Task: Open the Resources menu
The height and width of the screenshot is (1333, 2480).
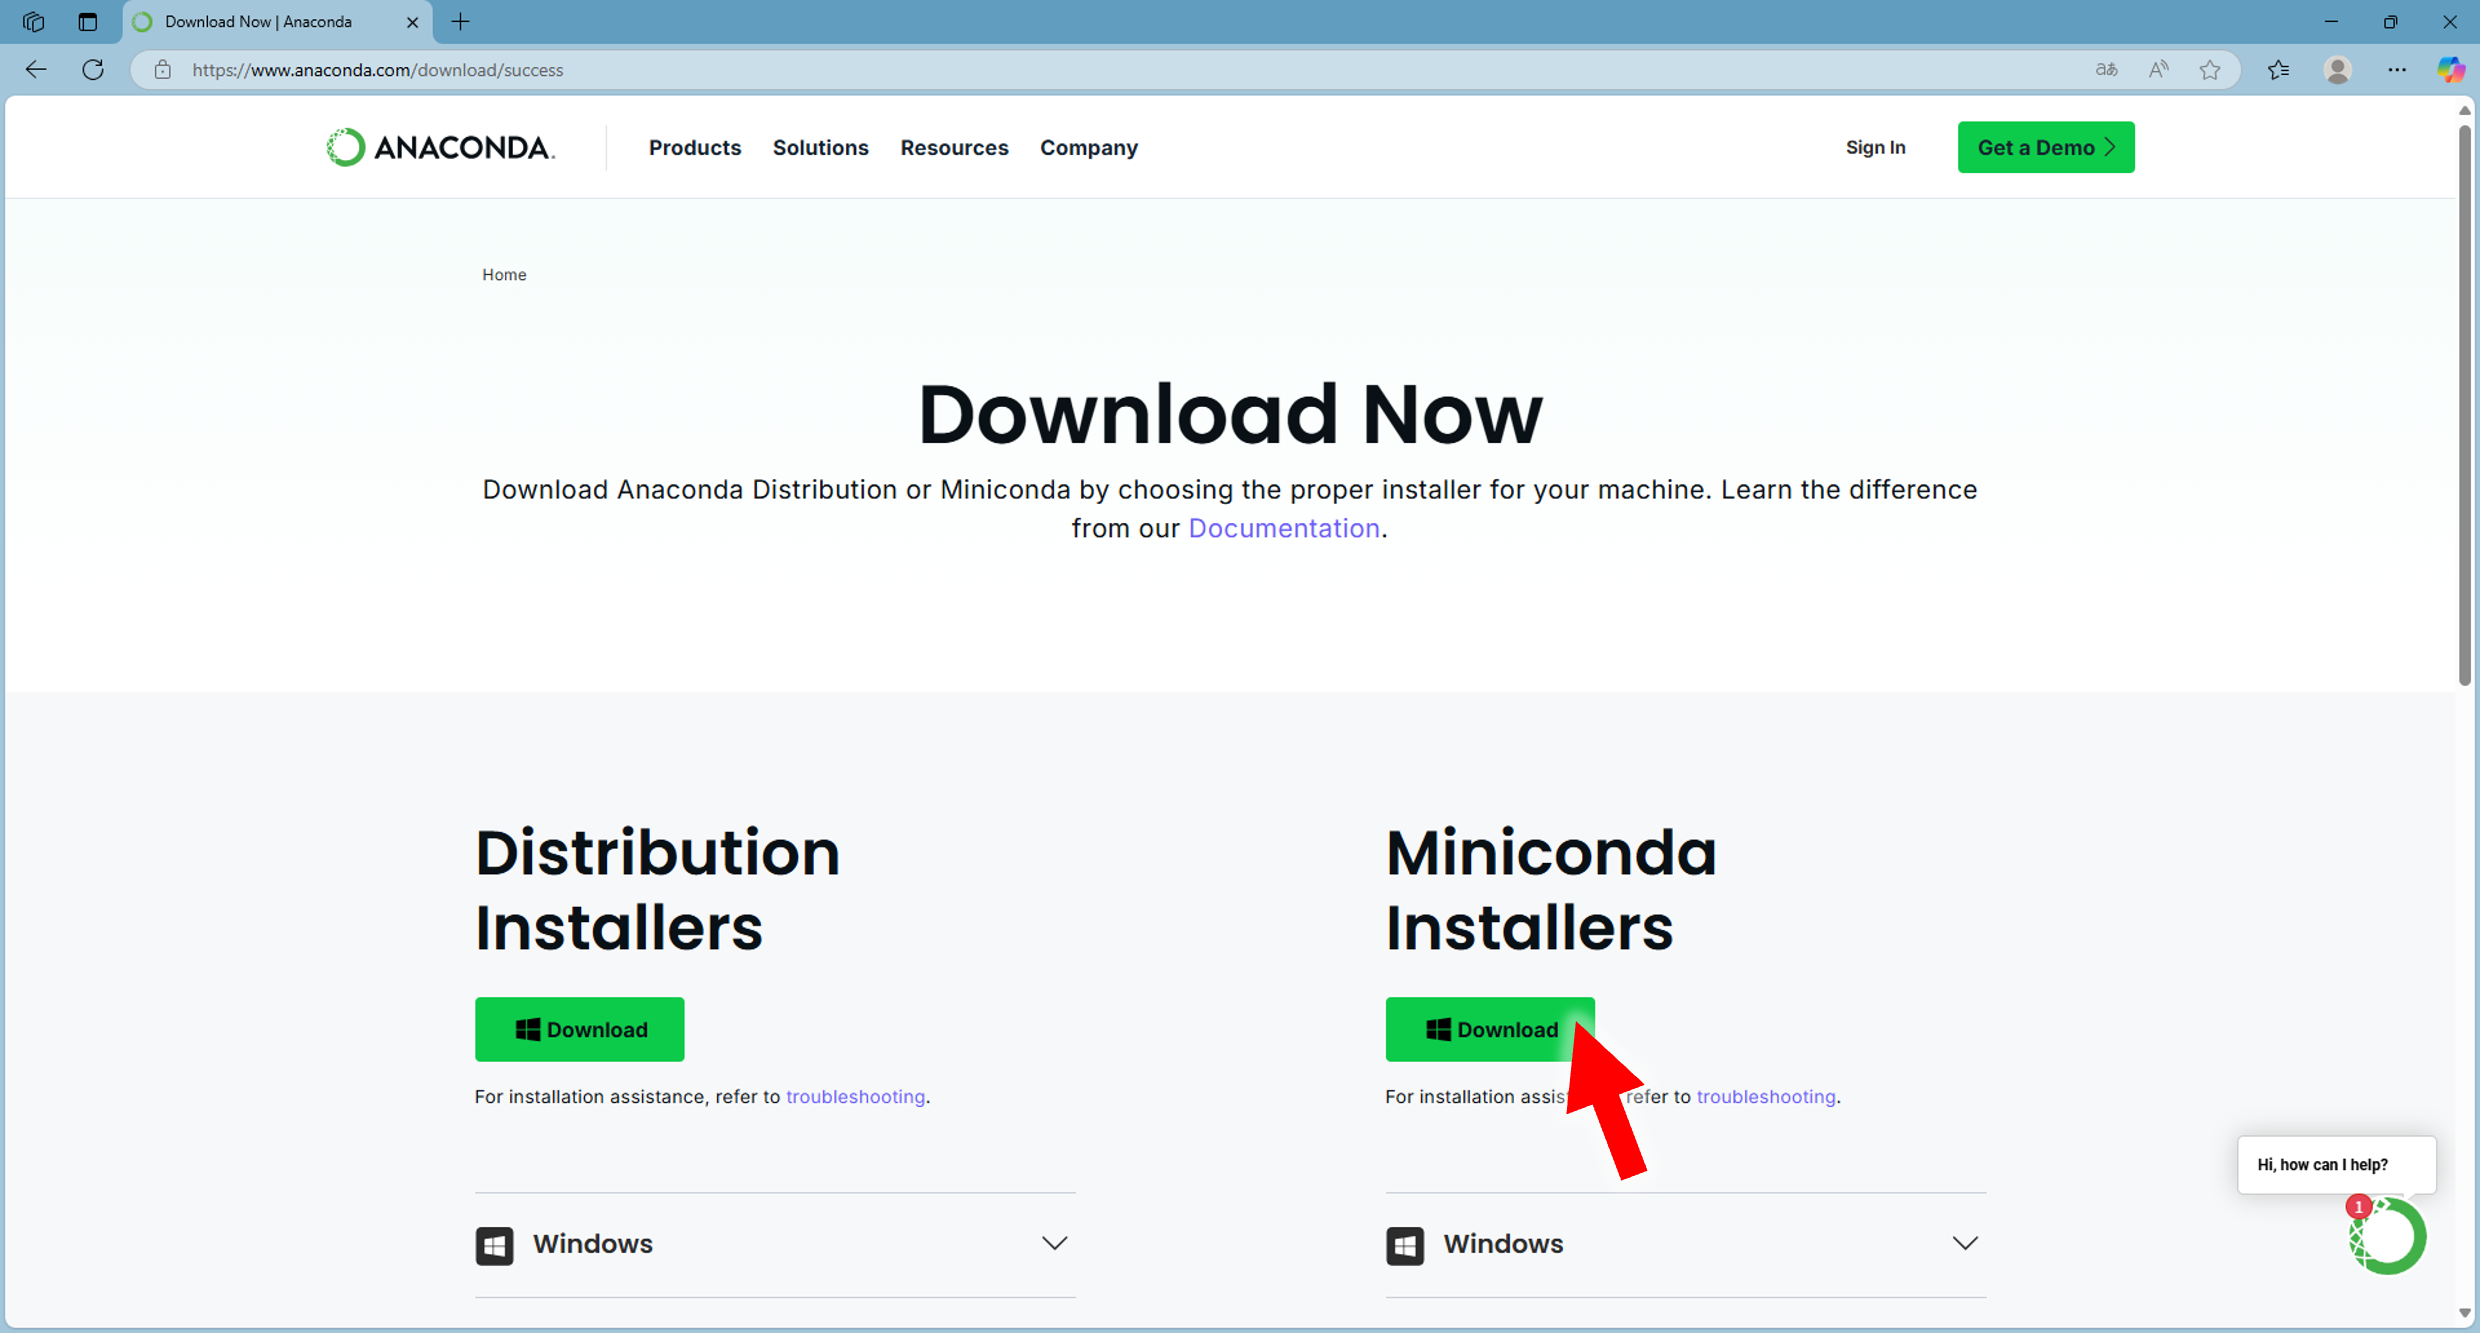Action: (954, 147)
